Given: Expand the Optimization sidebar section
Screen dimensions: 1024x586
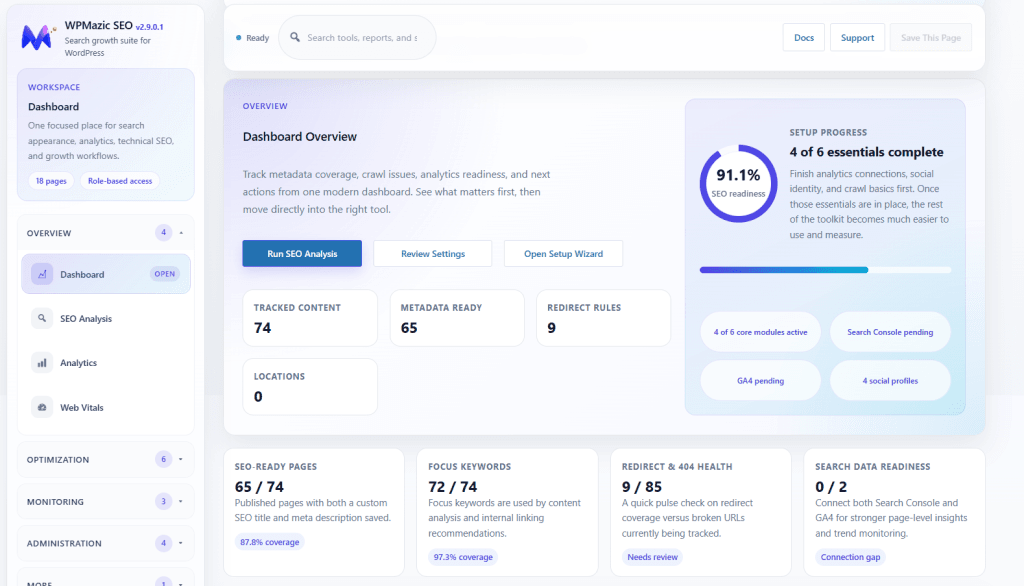Looking at the screenshot, I should coord(106,459).
